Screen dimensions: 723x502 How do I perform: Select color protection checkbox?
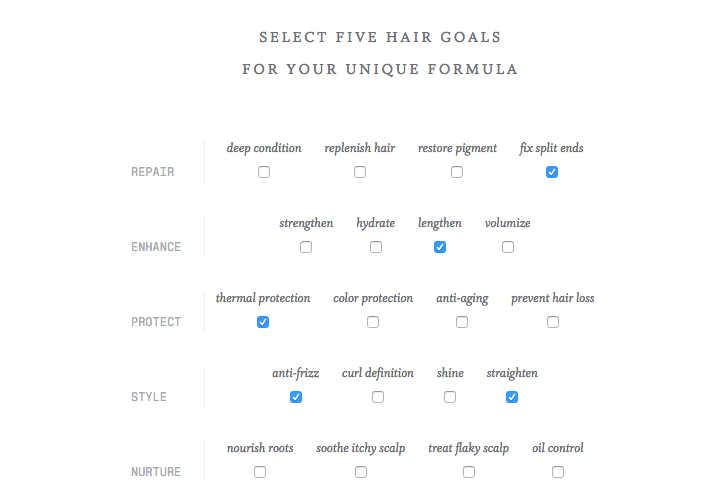[373, 322]
